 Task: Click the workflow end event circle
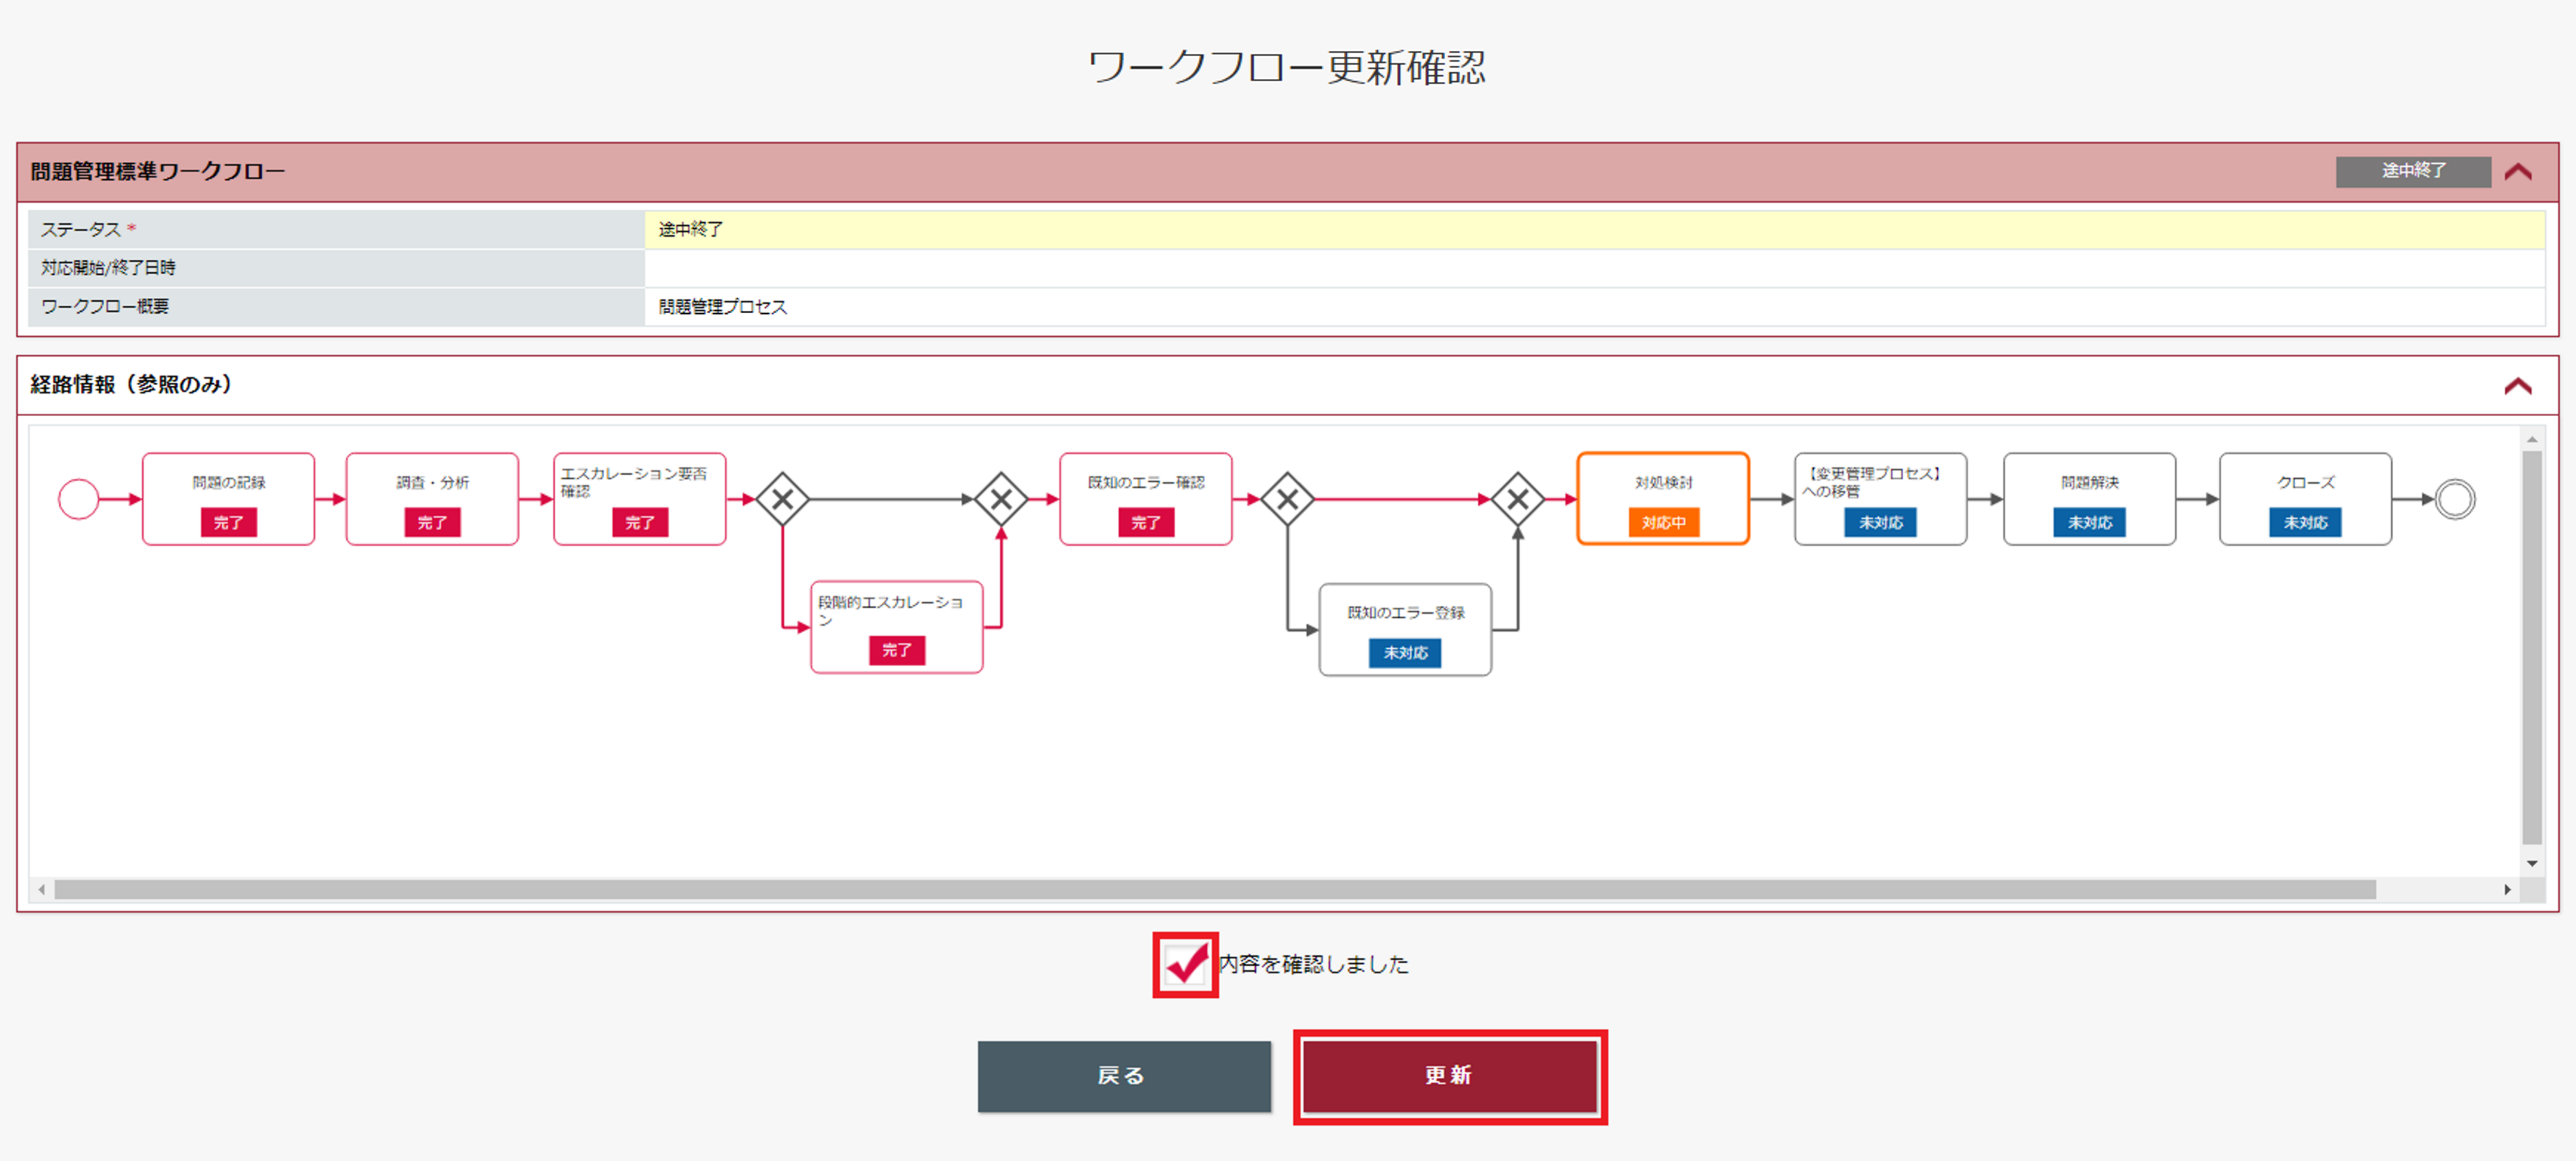(x=2454, y=499)
